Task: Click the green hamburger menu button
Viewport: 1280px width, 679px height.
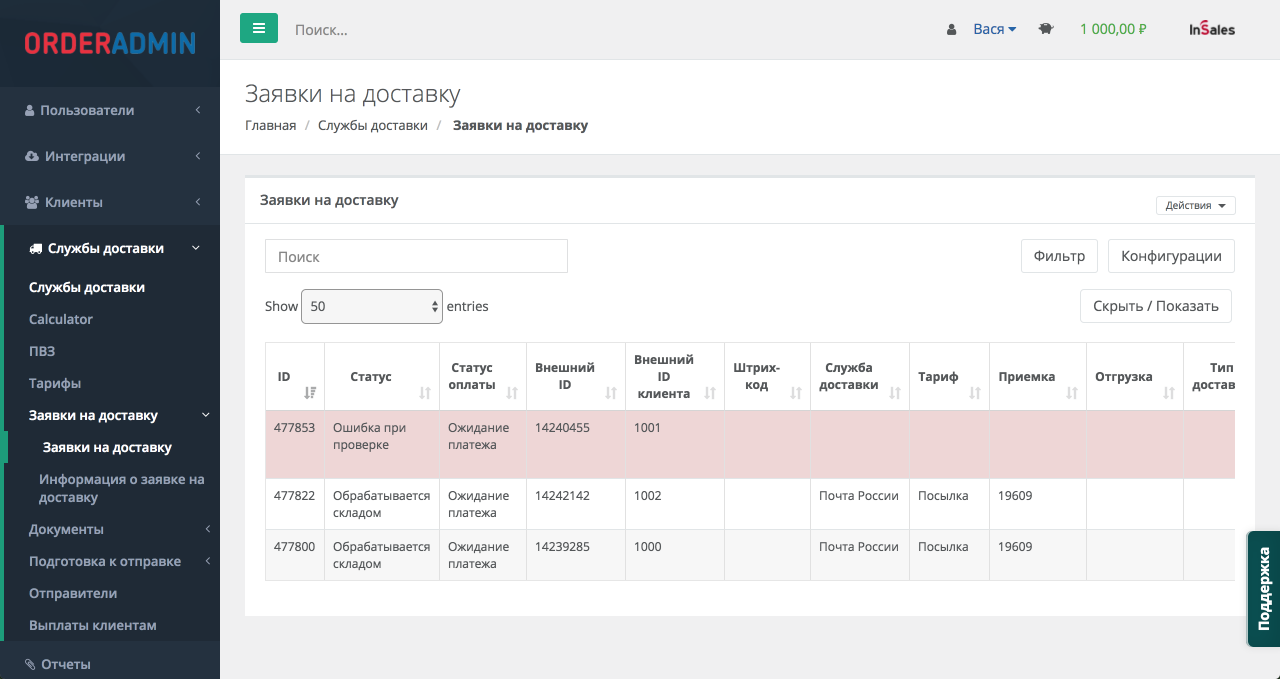Action: click(258, 28)
